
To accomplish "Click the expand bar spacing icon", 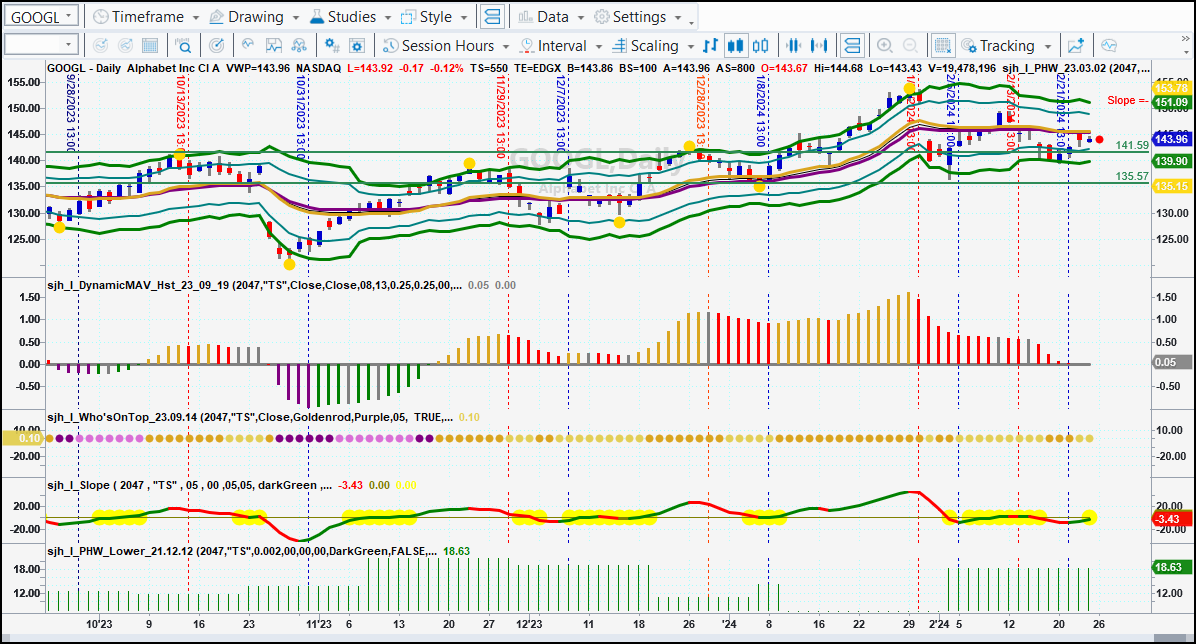I will [x=819, y=46].
